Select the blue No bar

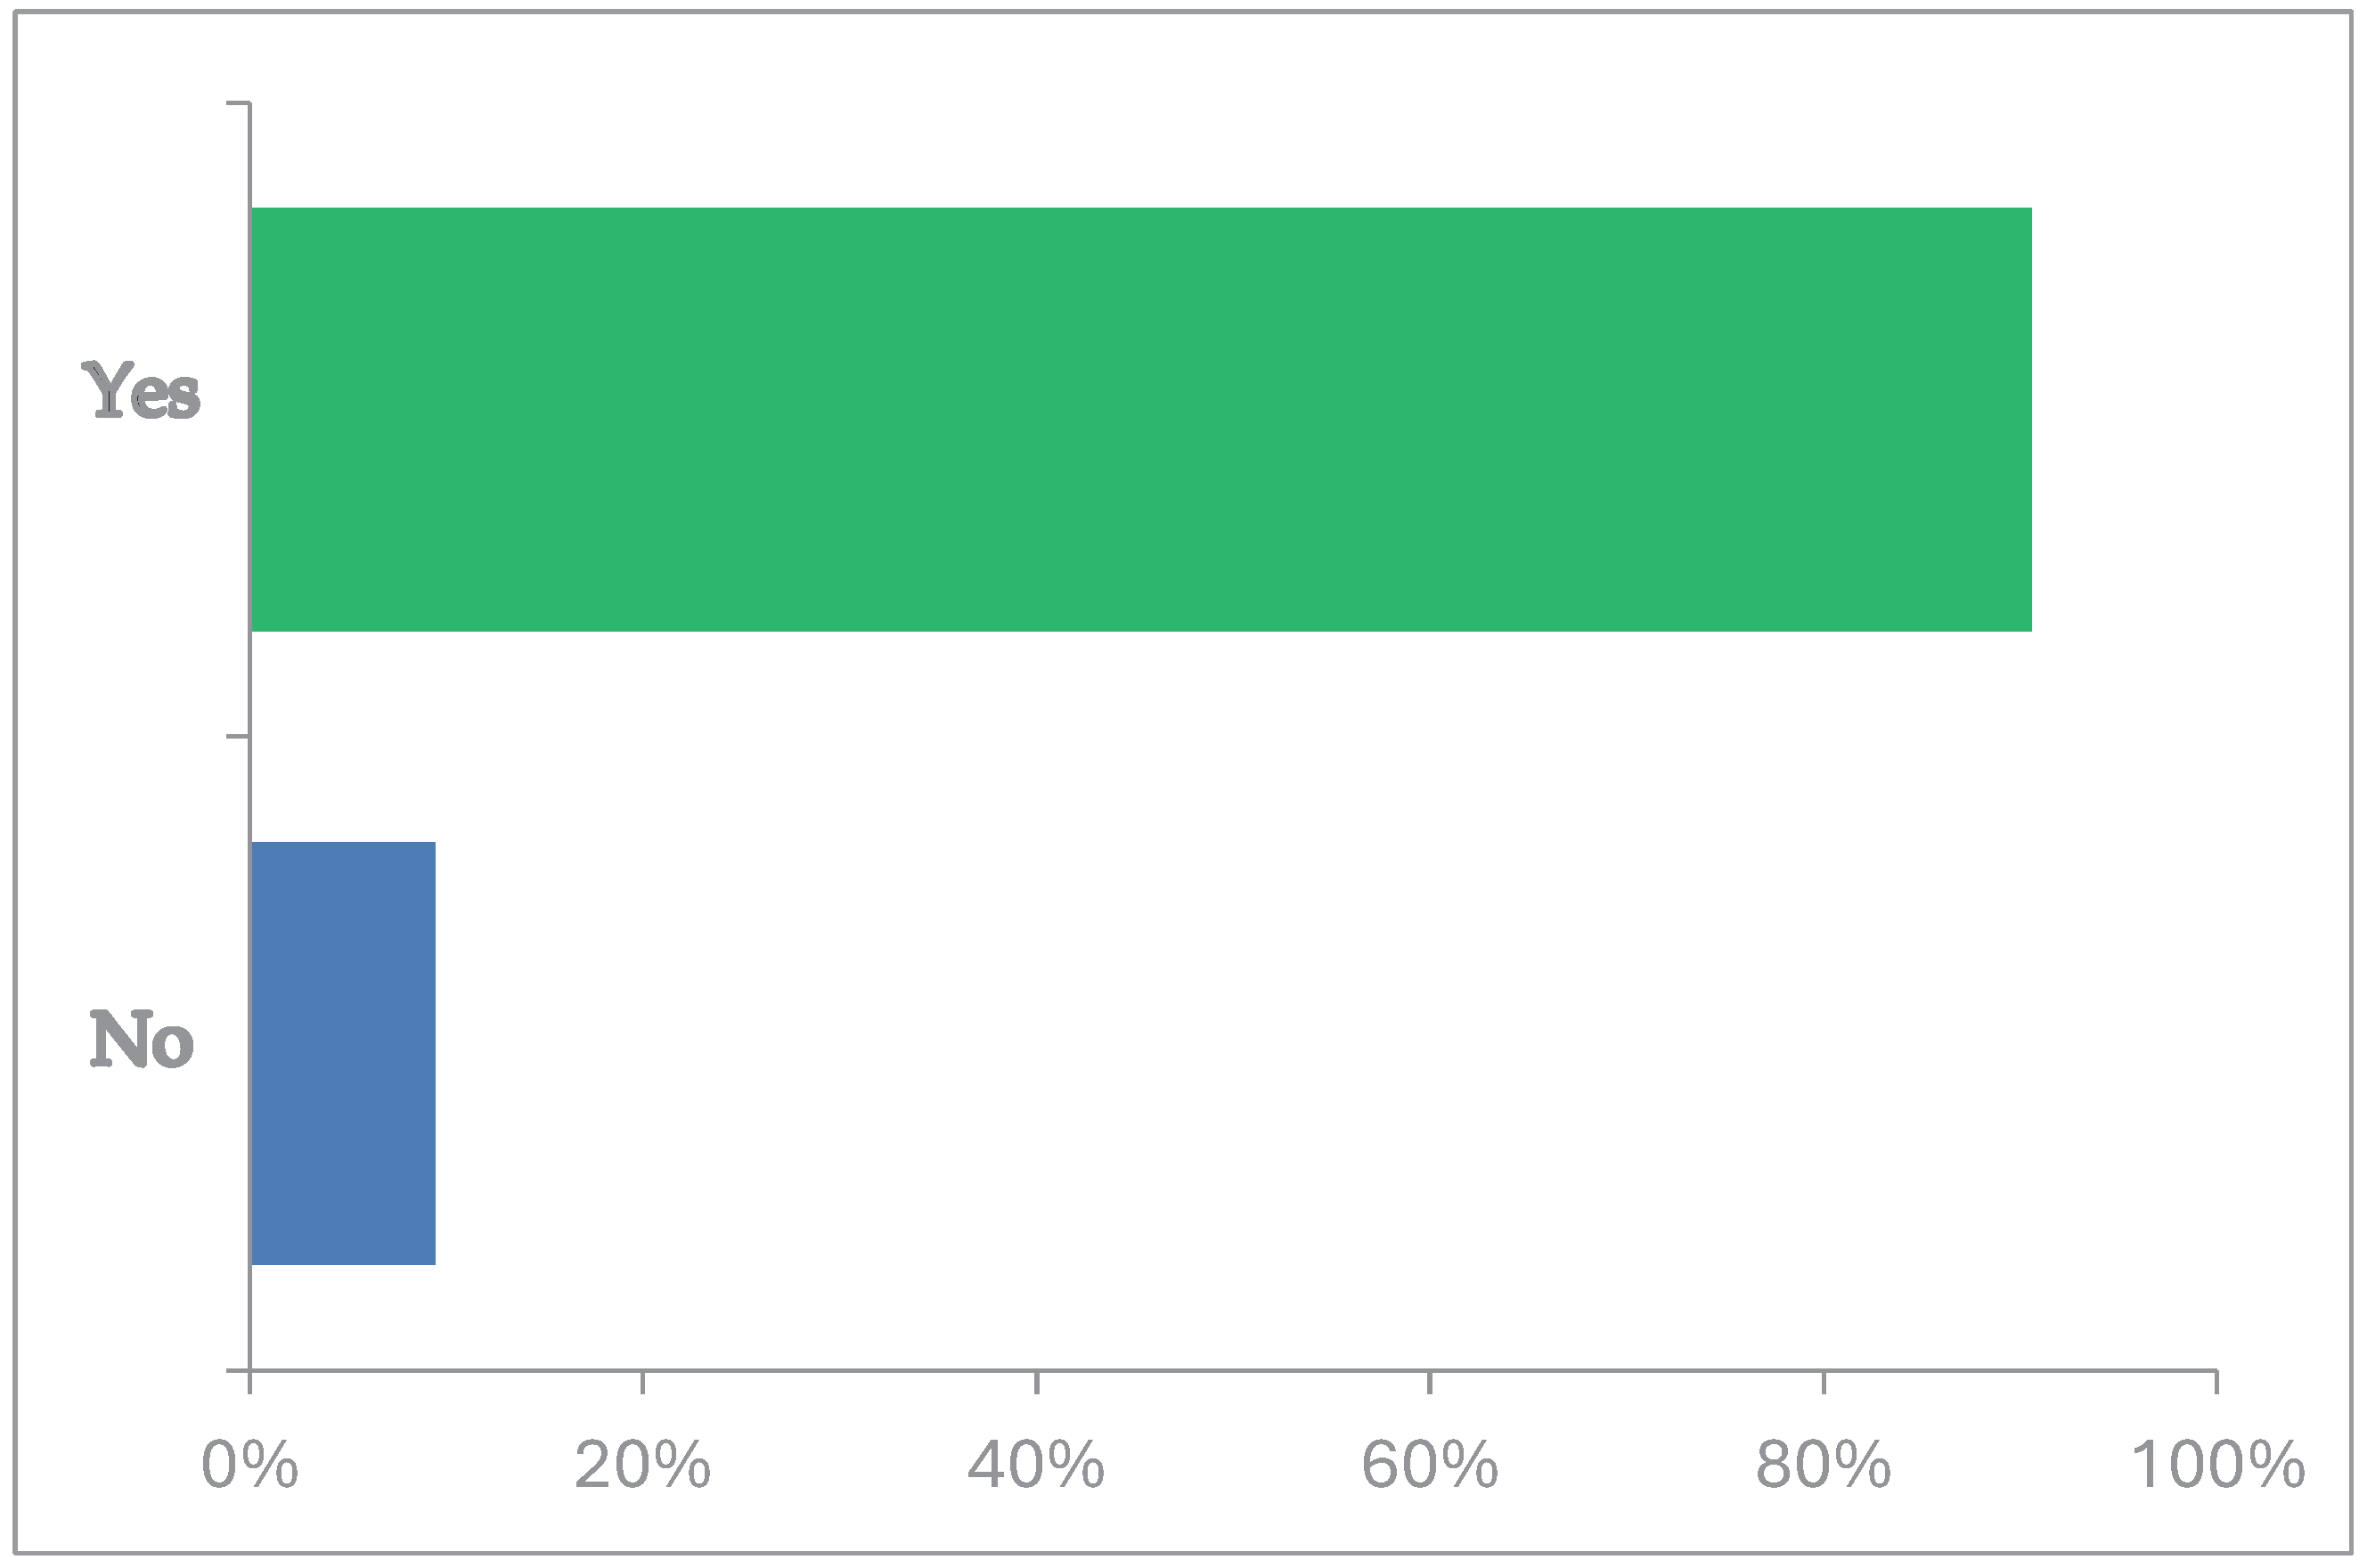click(343, 1053)
